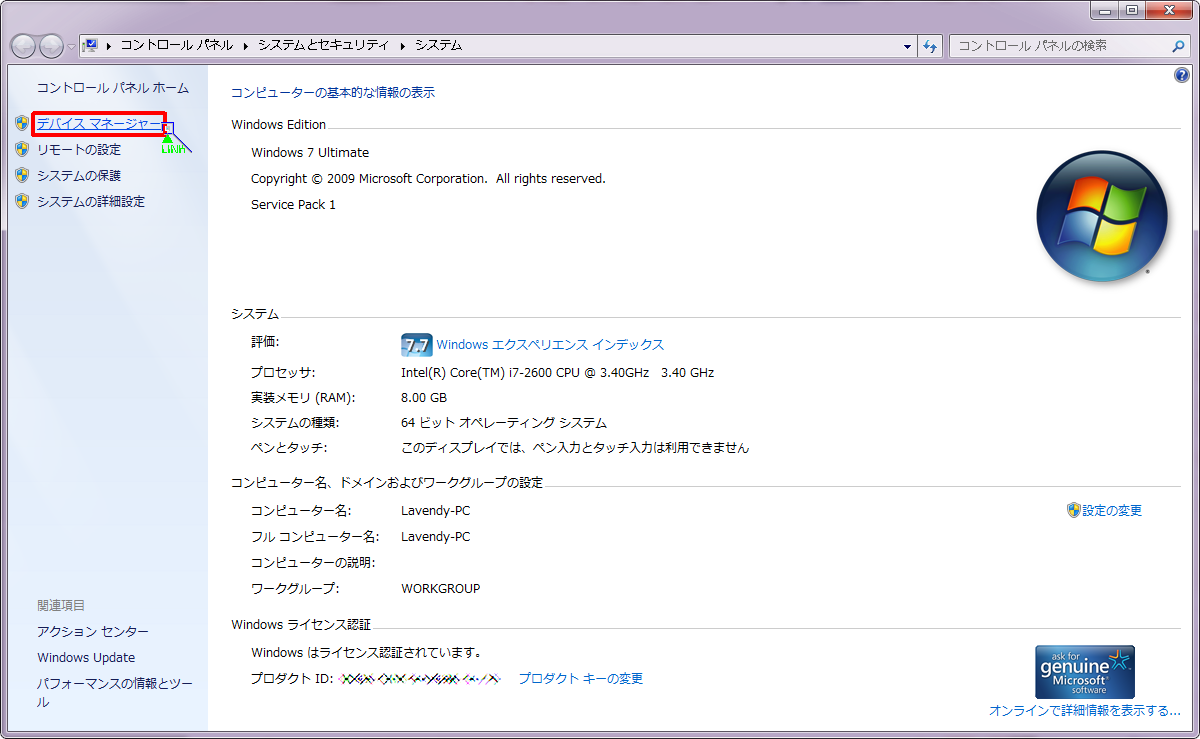1200x739 pixels.
Task: Open デバイス マネージャー link
Action: click(98, 123)
